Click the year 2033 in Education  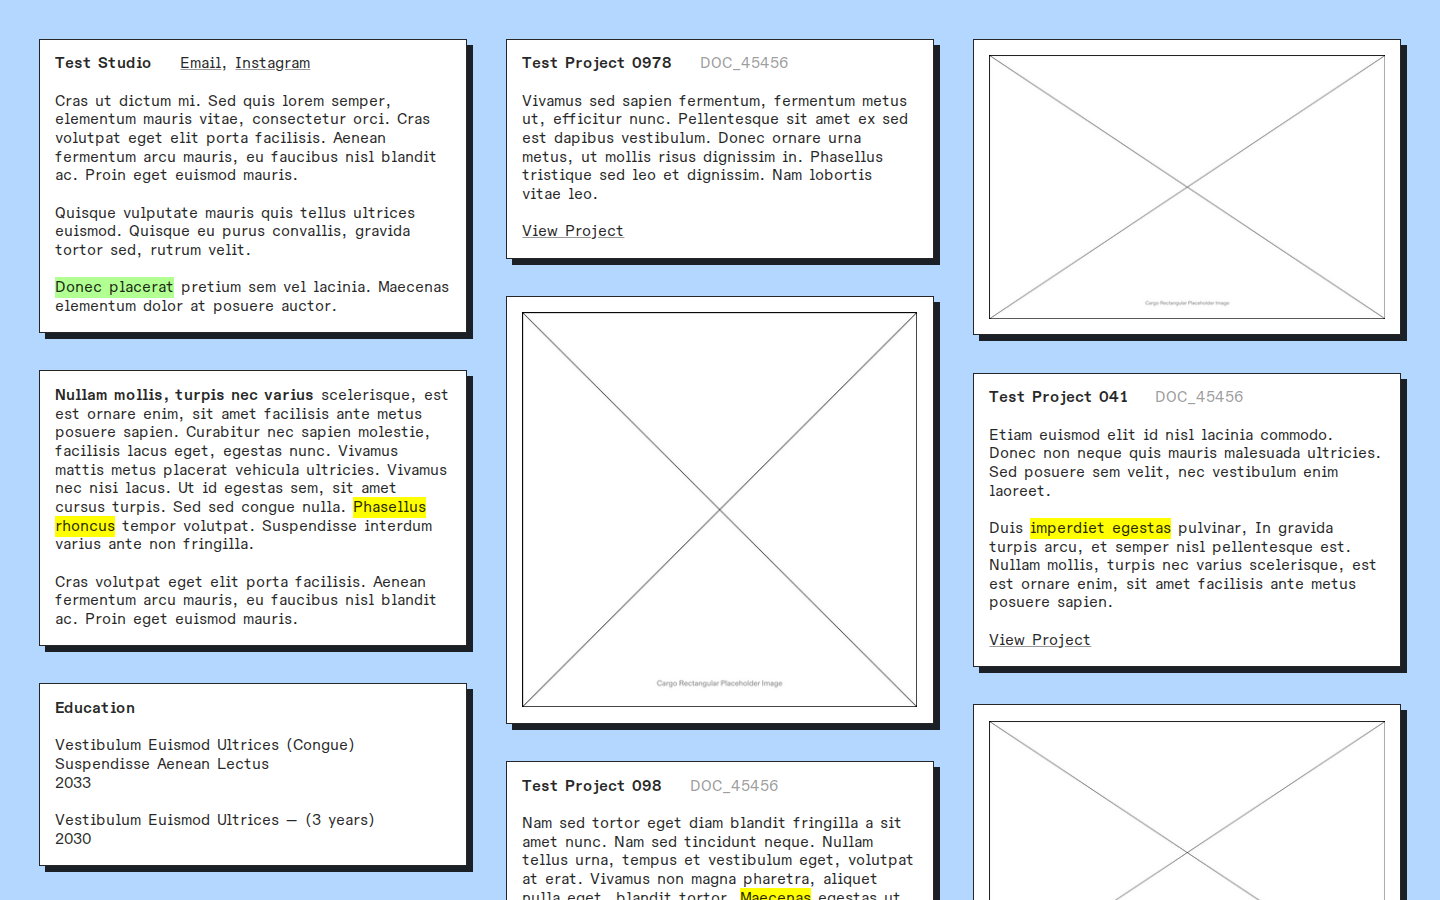click(73, 783)
